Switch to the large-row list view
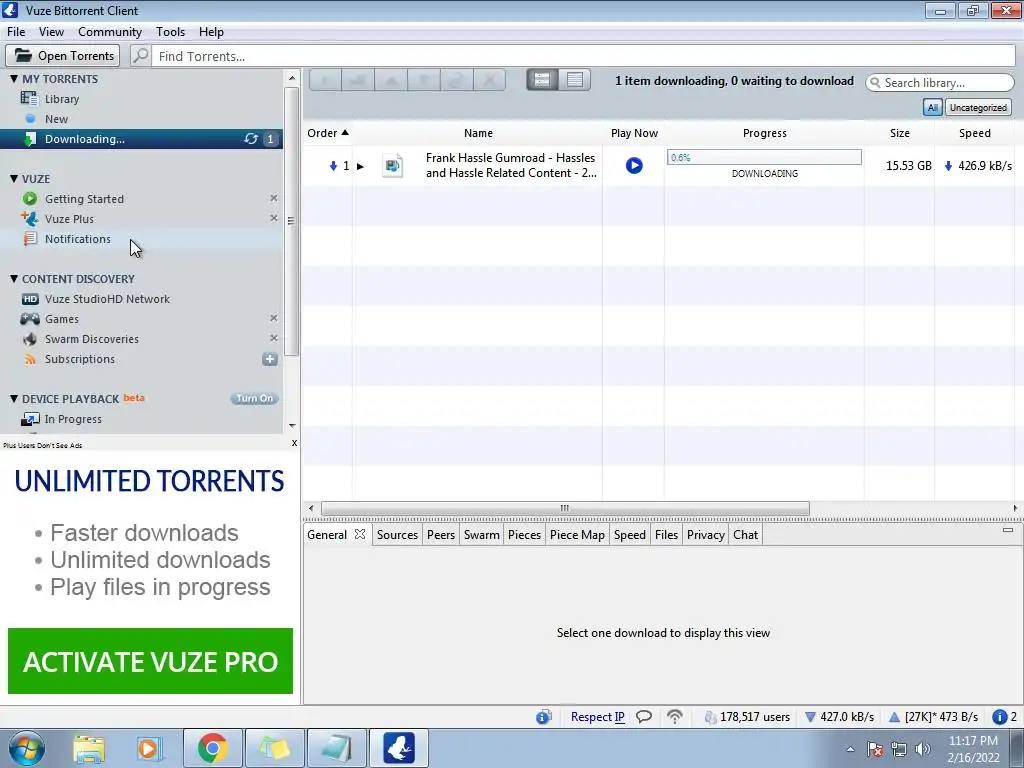The image size is (1024, 768). (542, 80)
